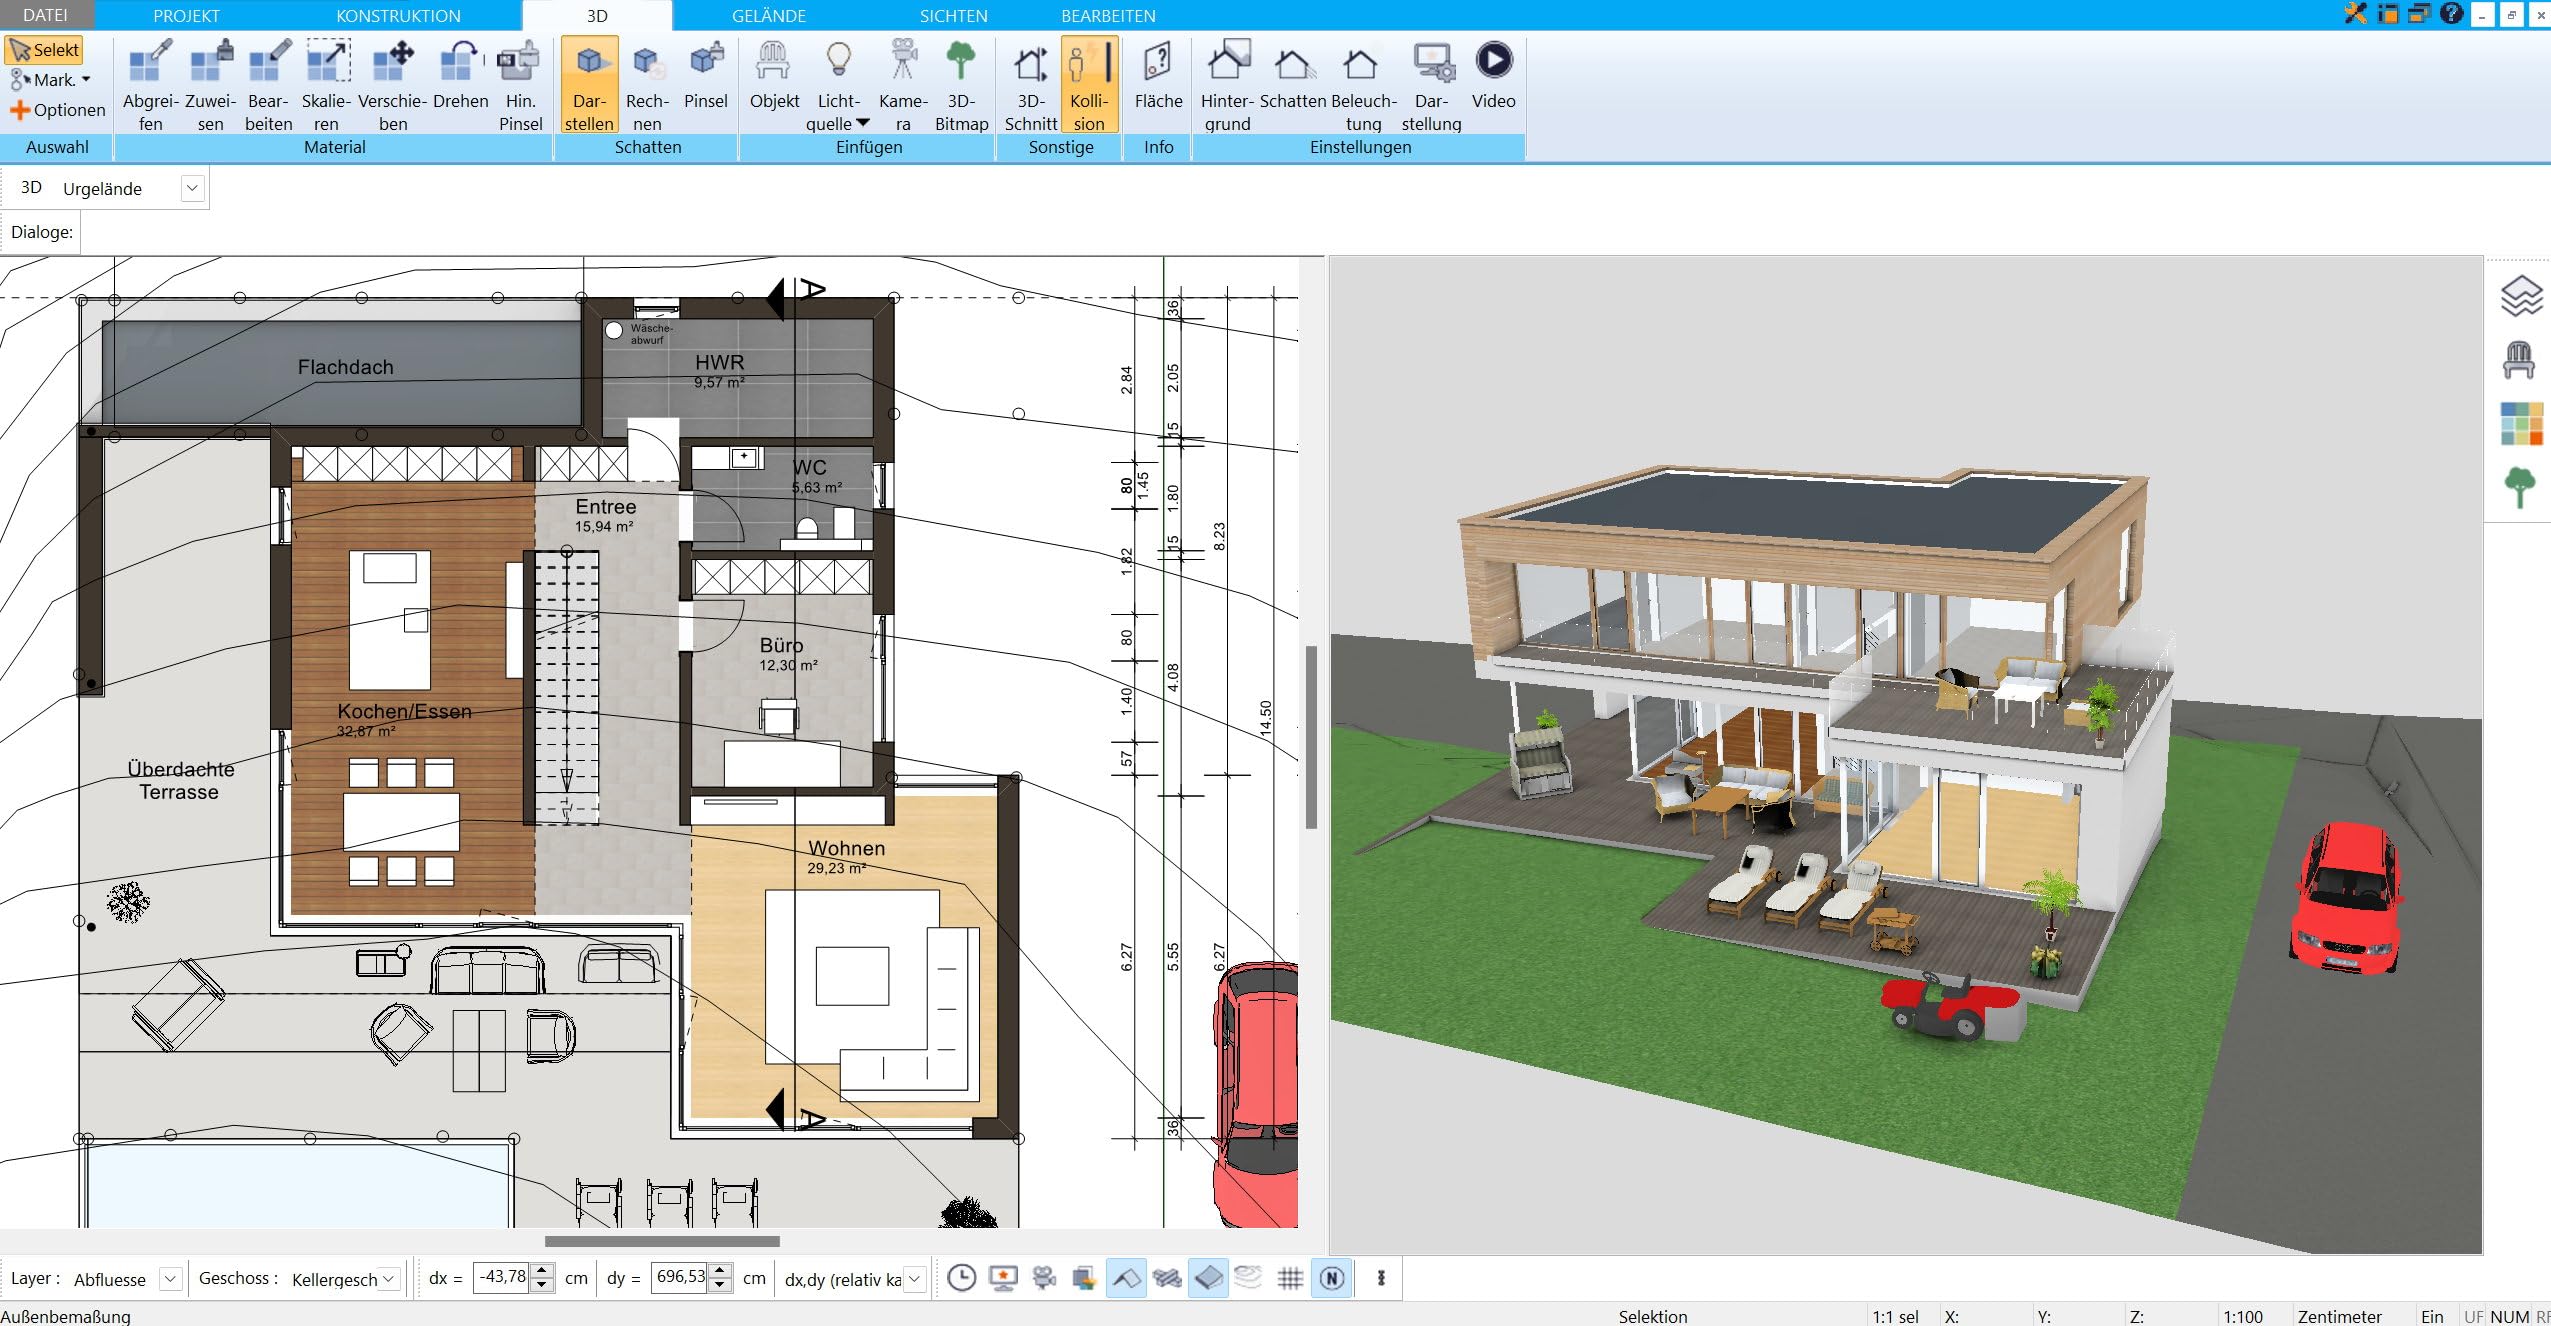Open Hintergrund settings
2551x1326 pixels.
(1227, 85)
